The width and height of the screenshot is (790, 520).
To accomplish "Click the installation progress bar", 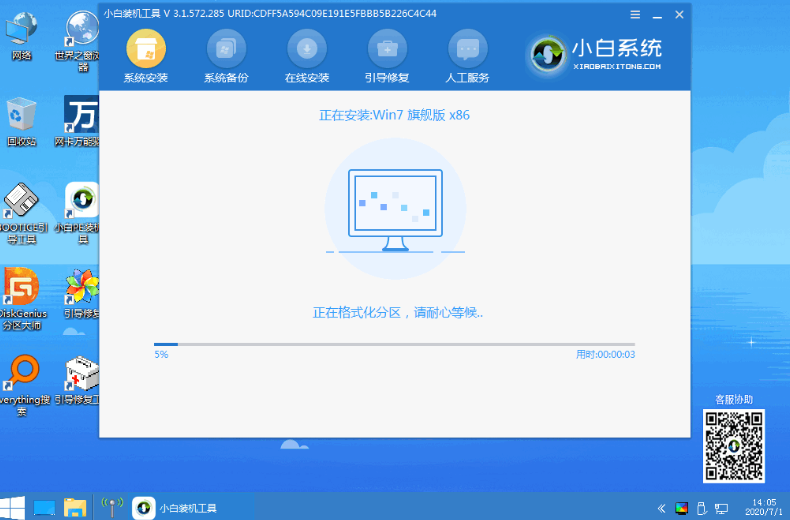I will (x=394, y=344).
